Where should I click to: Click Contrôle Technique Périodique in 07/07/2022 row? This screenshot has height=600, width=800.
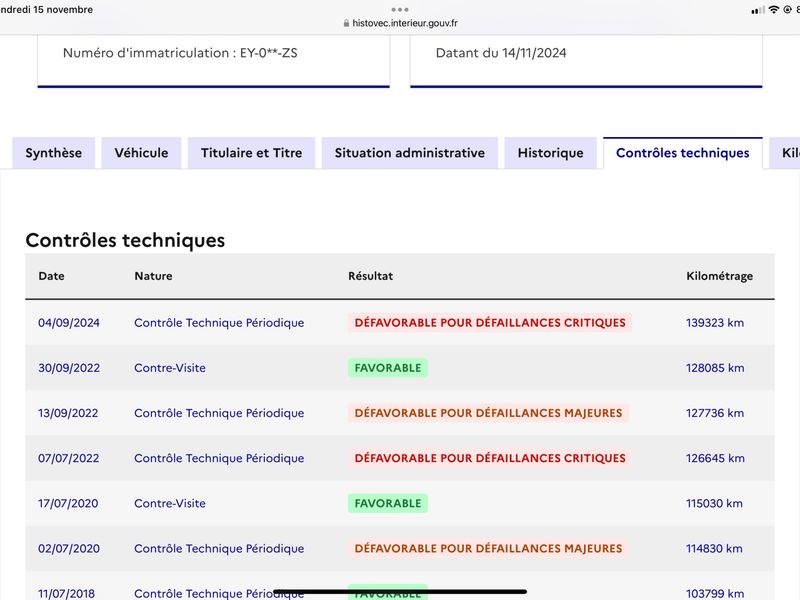coord(219,458)
